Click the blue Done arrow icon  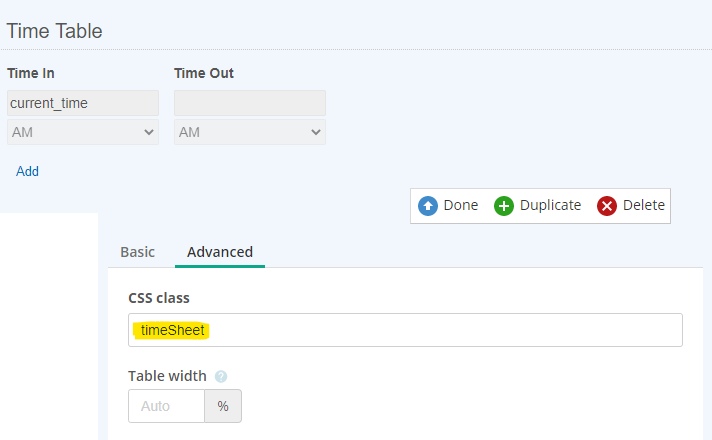pos(428,206)
